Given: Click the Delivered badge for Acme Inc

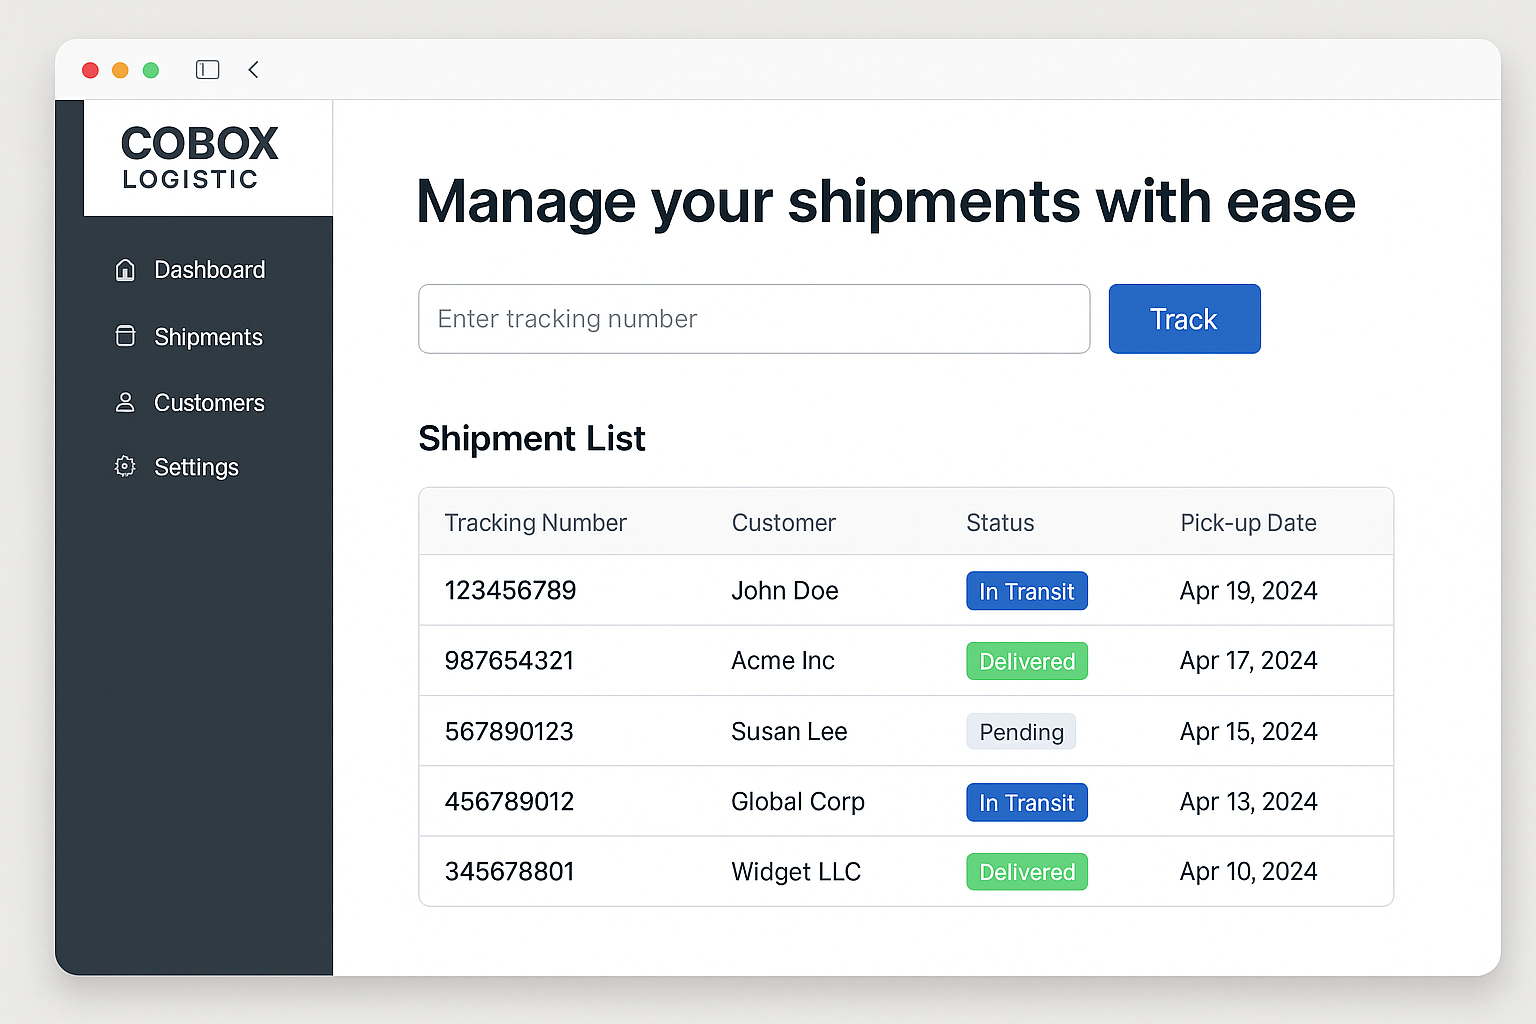Looking at the screenshot, I should pyautogui.click(x=1026, y=660).
